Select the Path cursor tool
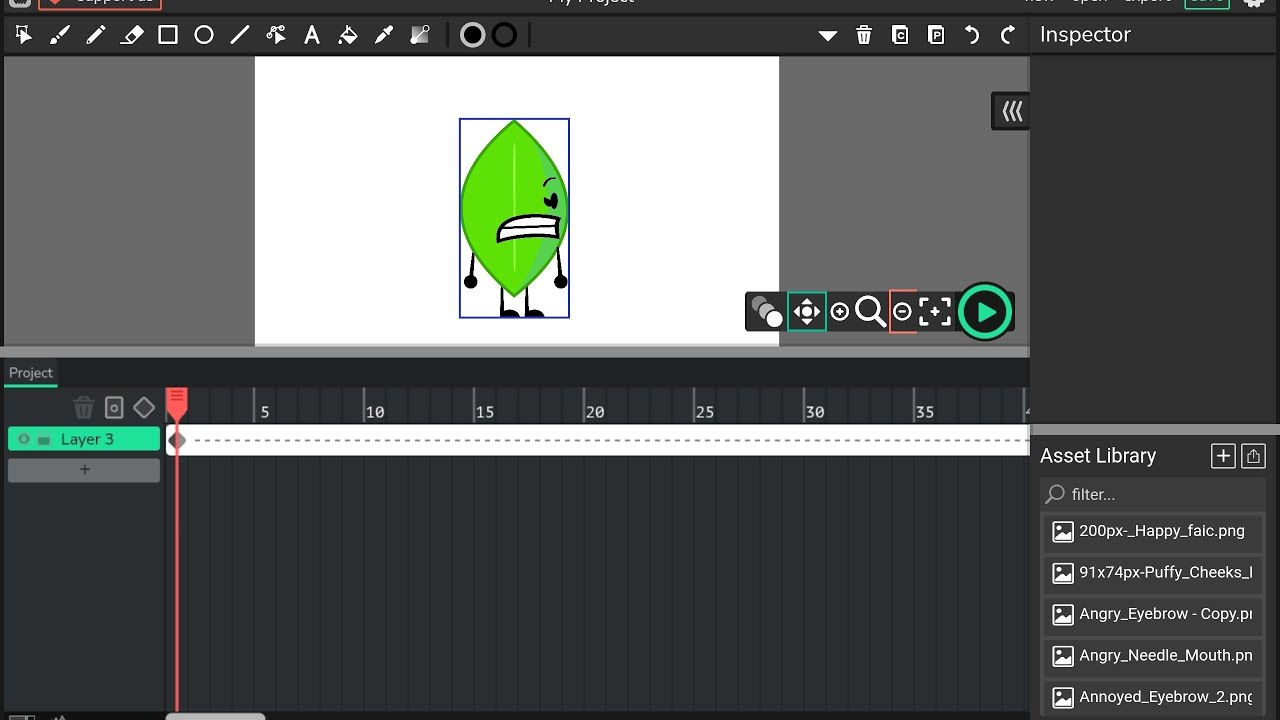Image resolution: width=1280 pixels, height=720 pixels. [x=276, y=36]
